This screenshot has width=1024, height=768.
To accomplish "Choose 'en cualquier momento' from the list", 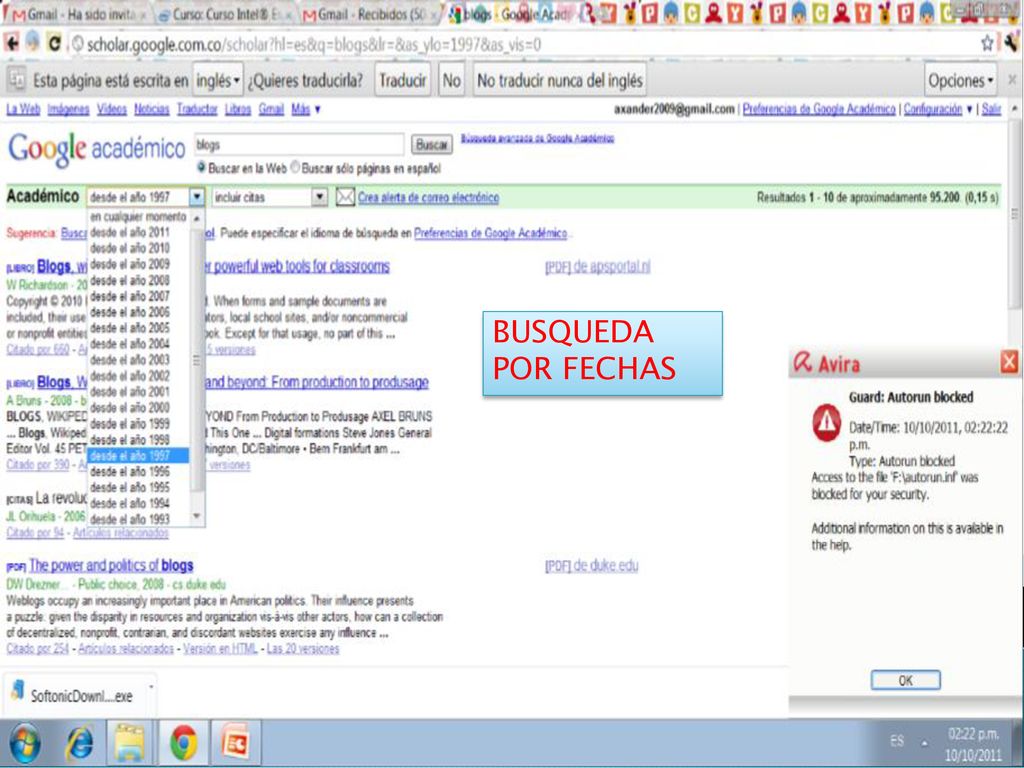I will [x=138, y=216].
